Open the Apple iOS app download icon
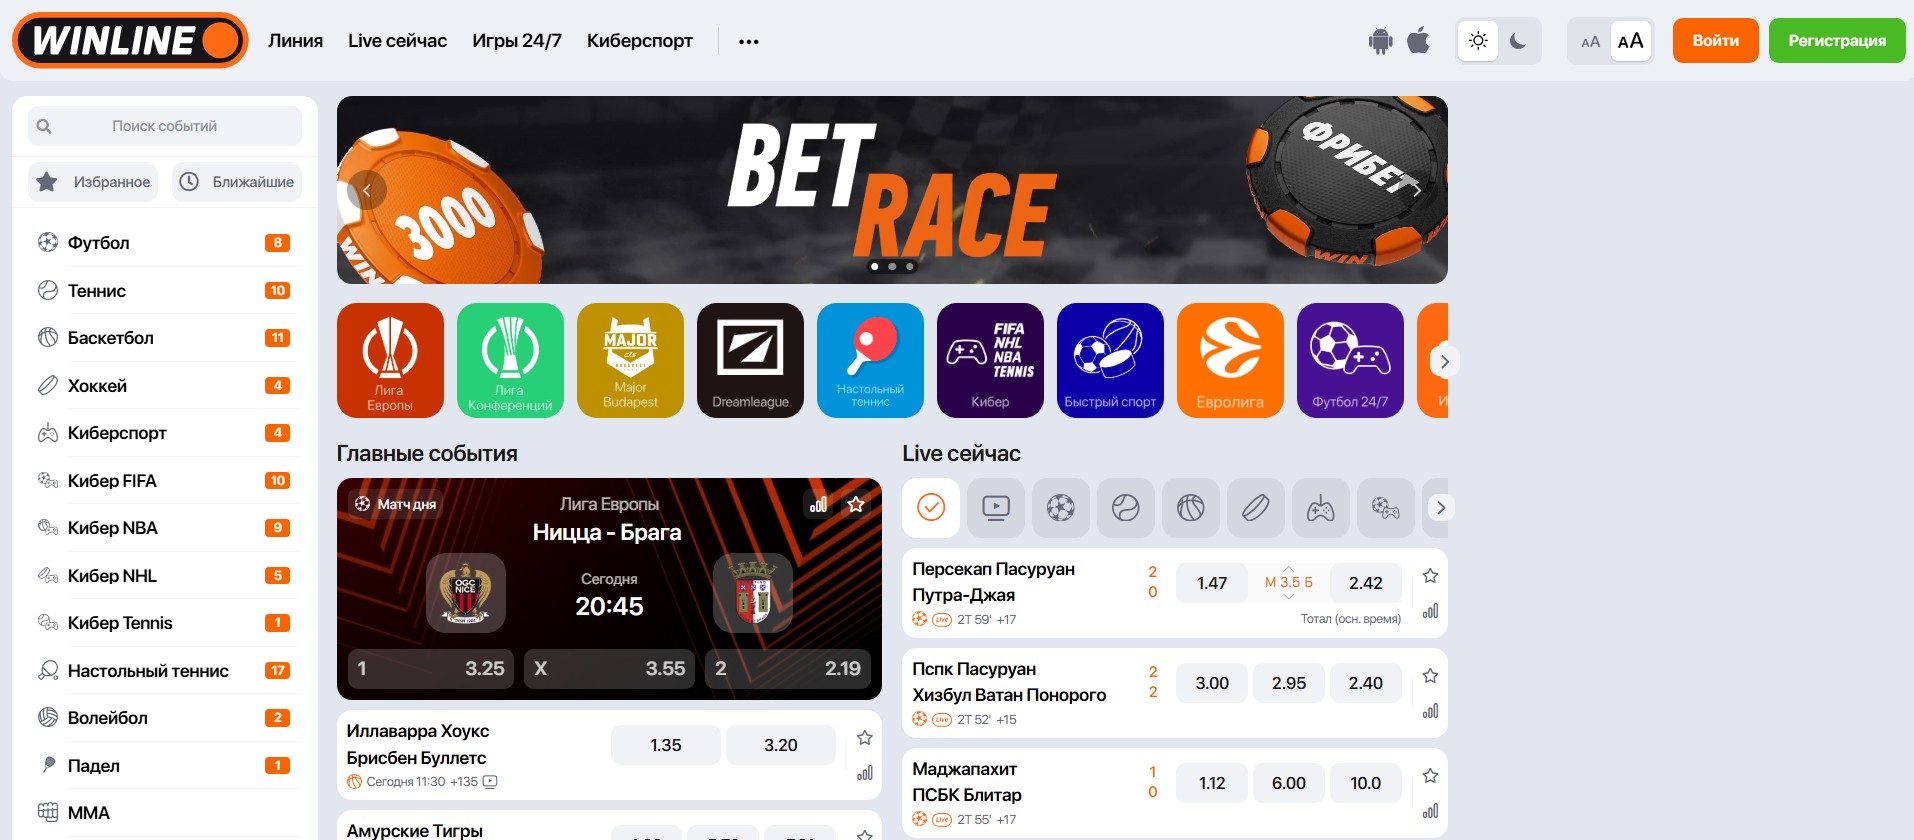The width and height of the screenshot is (1914, 840). [1418, 41]
